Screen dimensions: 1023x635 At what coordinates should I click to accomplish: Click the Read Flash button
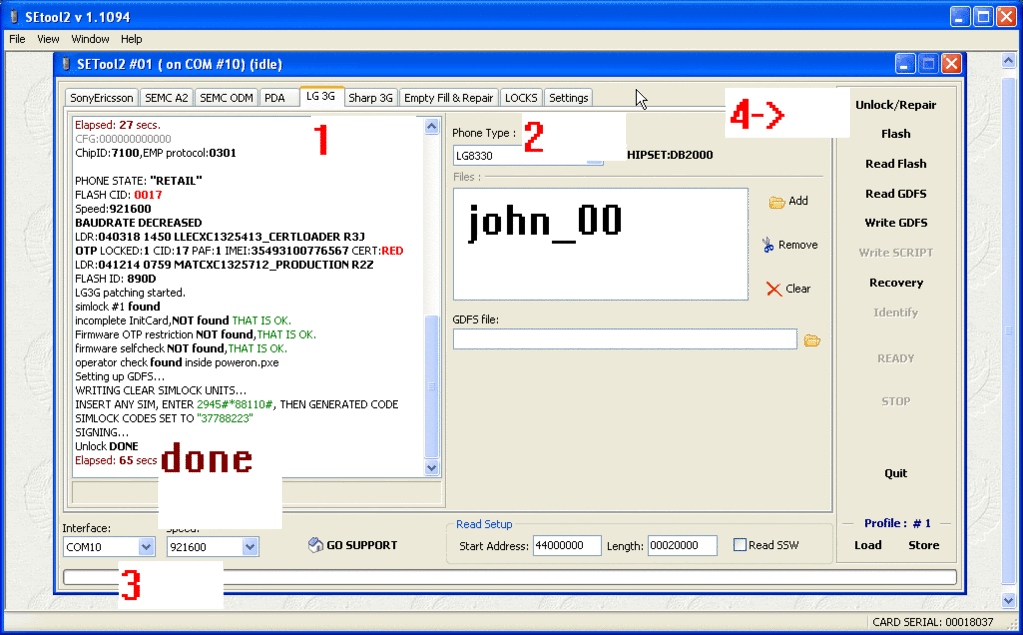(x=896, y=164)
